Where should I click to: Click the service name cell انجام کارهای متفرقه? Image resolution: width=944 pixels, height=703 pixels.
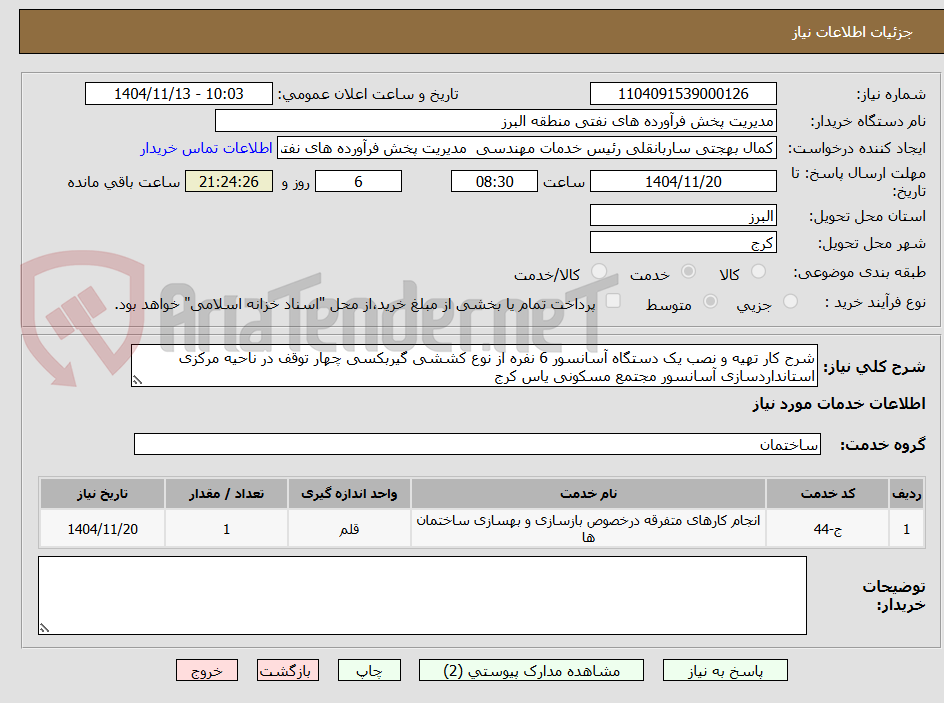(588, 528)
